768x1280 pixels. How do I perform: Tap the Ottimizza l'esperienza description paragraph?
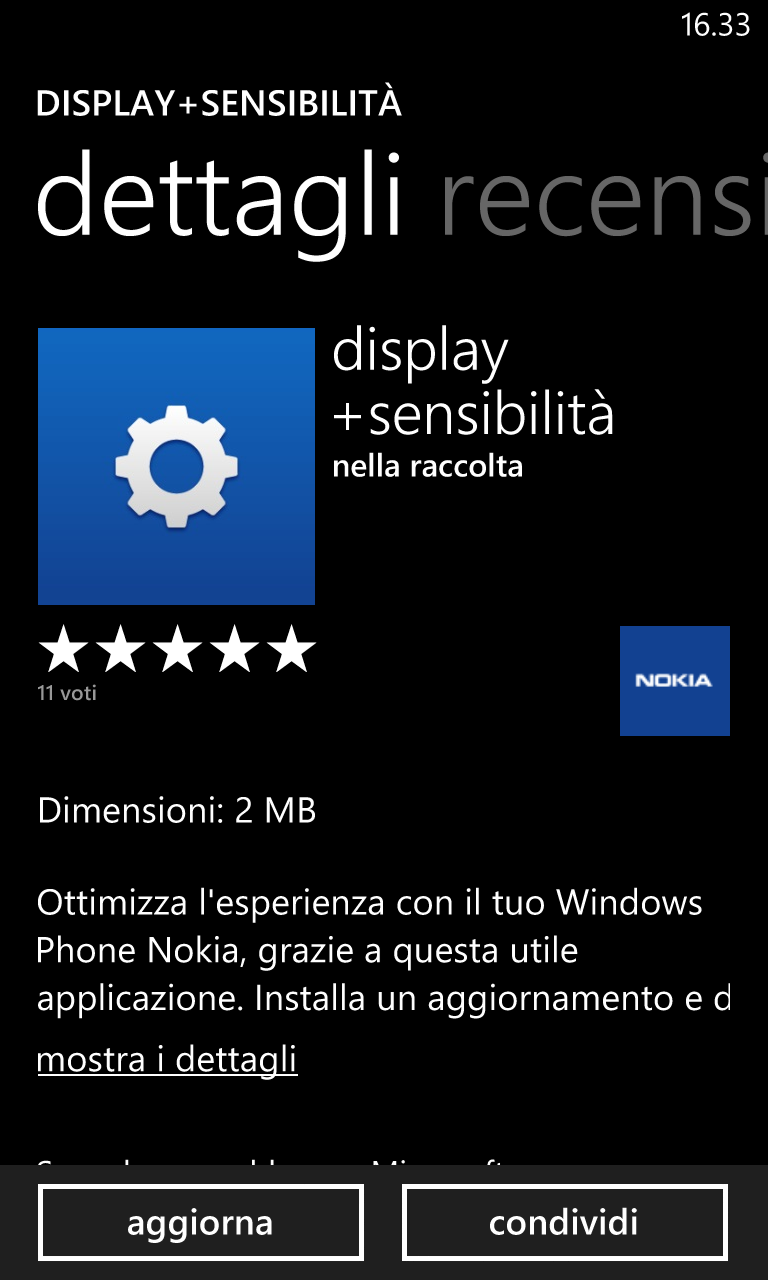click(x=384, y=951)
